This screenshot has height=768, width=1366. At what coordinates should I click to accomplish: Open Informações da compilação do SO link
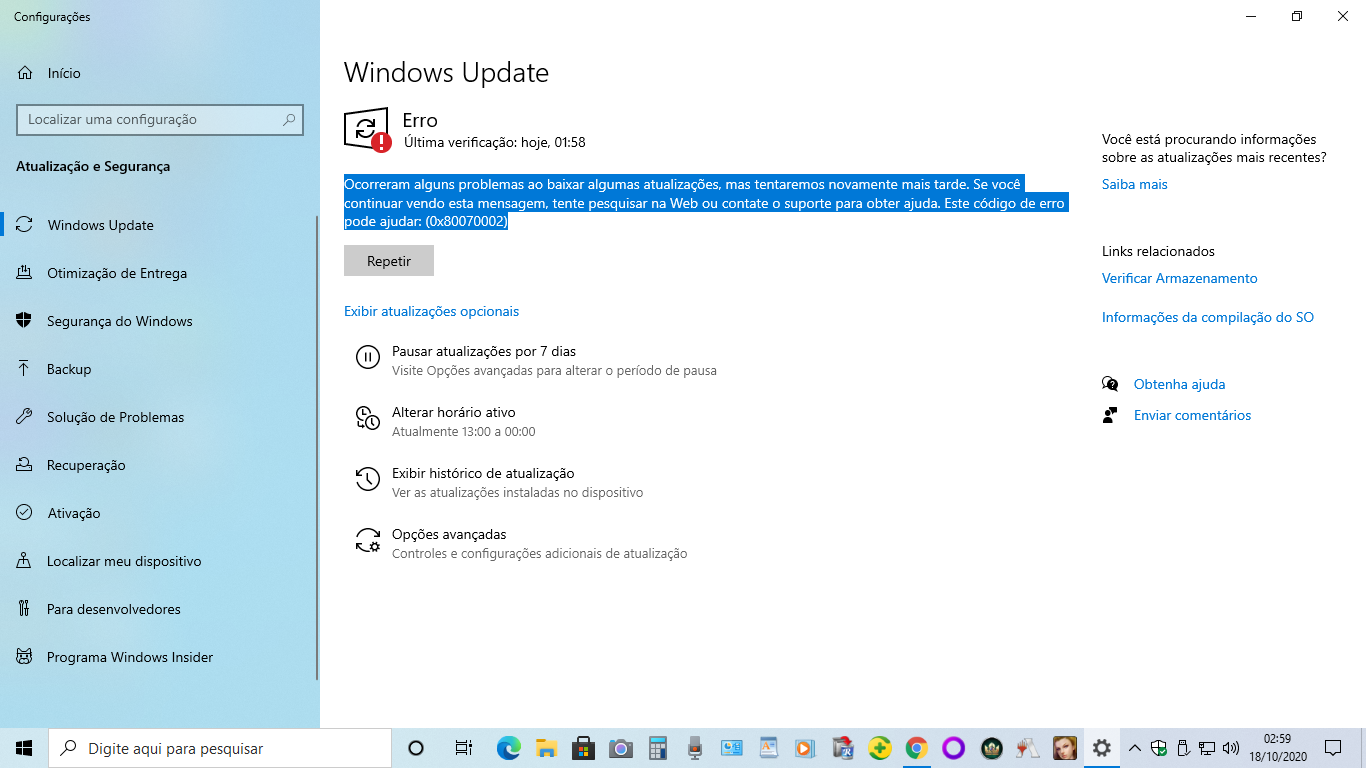(x=1207, y=317)
